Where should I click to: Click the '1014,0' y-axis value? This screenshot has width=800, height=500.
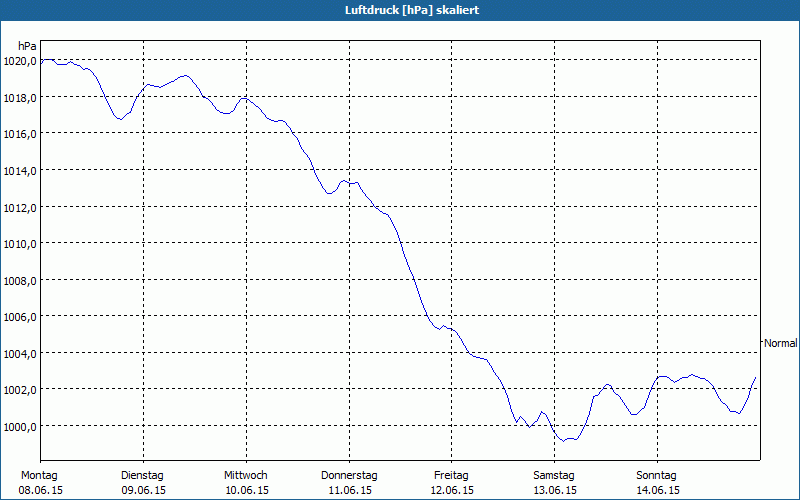20,171
